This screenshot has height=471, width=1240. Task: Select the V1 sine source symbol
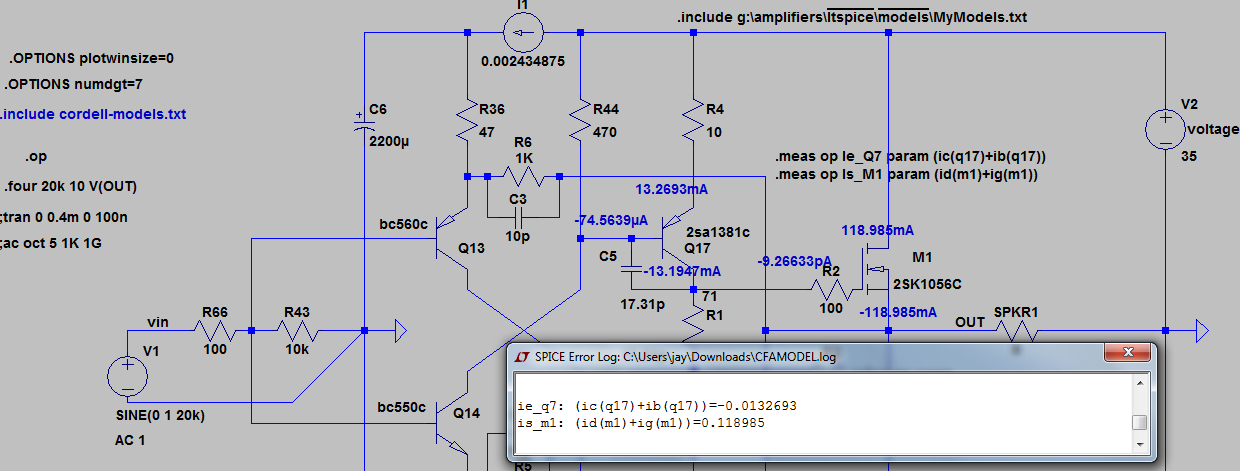pos(128,377)
